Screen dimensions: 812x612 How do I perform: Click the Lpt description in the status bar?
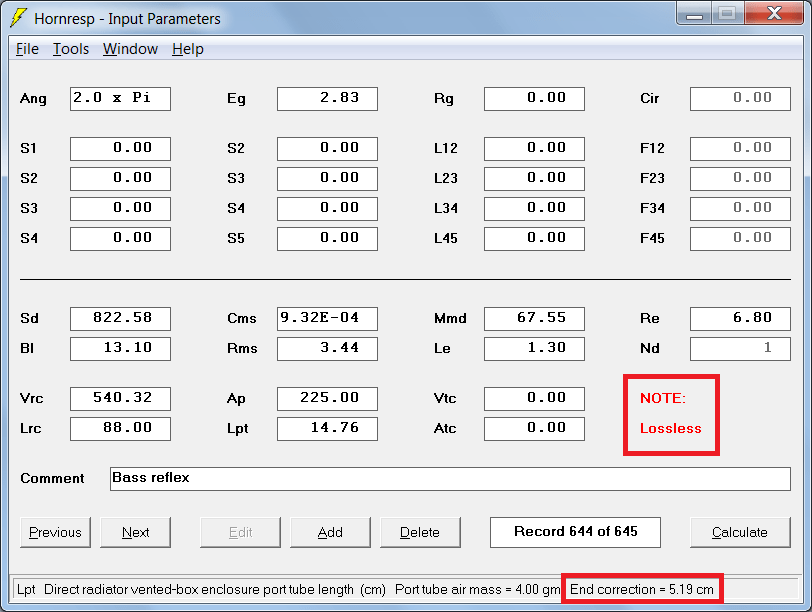(201, 589)
